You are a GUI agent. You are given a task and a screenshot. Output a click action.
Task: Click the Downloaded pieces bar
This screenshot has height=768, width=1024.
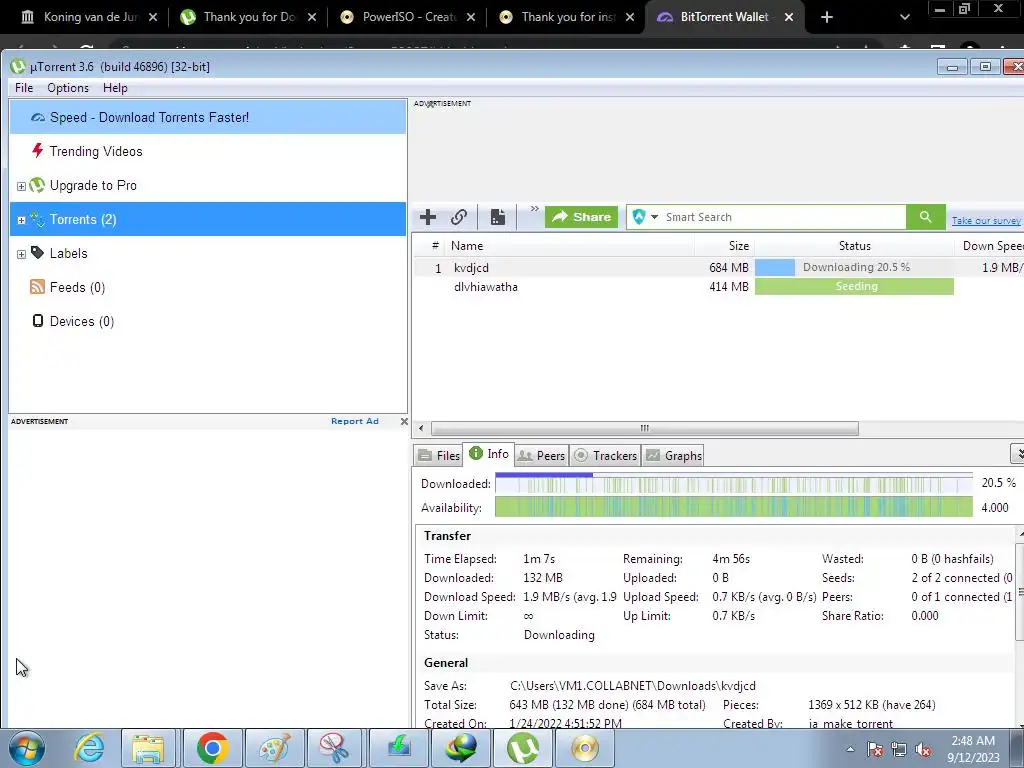(733, 484)
